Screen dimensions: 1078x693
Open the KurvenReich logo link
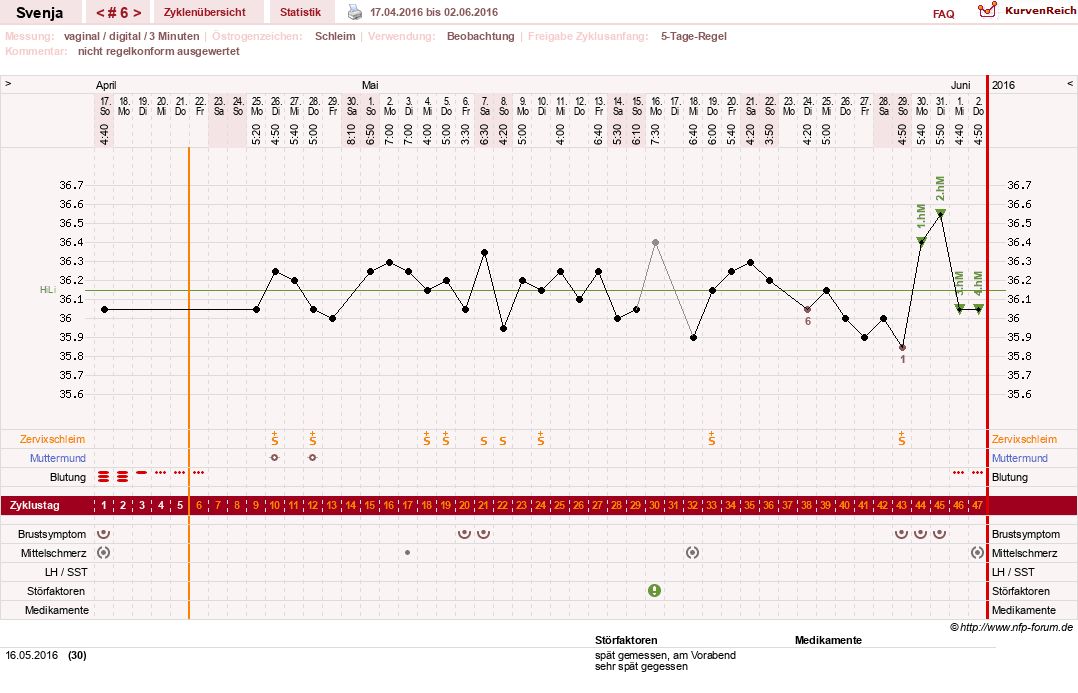[1026, 10]
